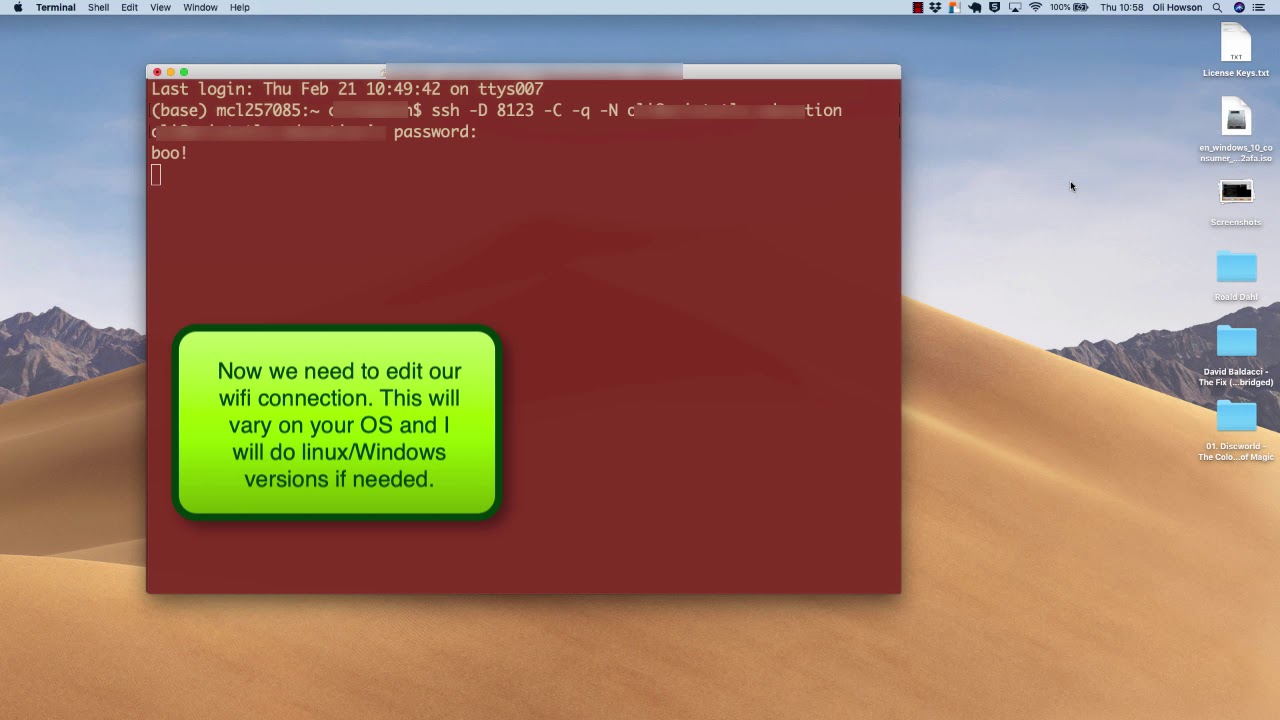Minimize the Terminal window

click(x=170, y=72)
